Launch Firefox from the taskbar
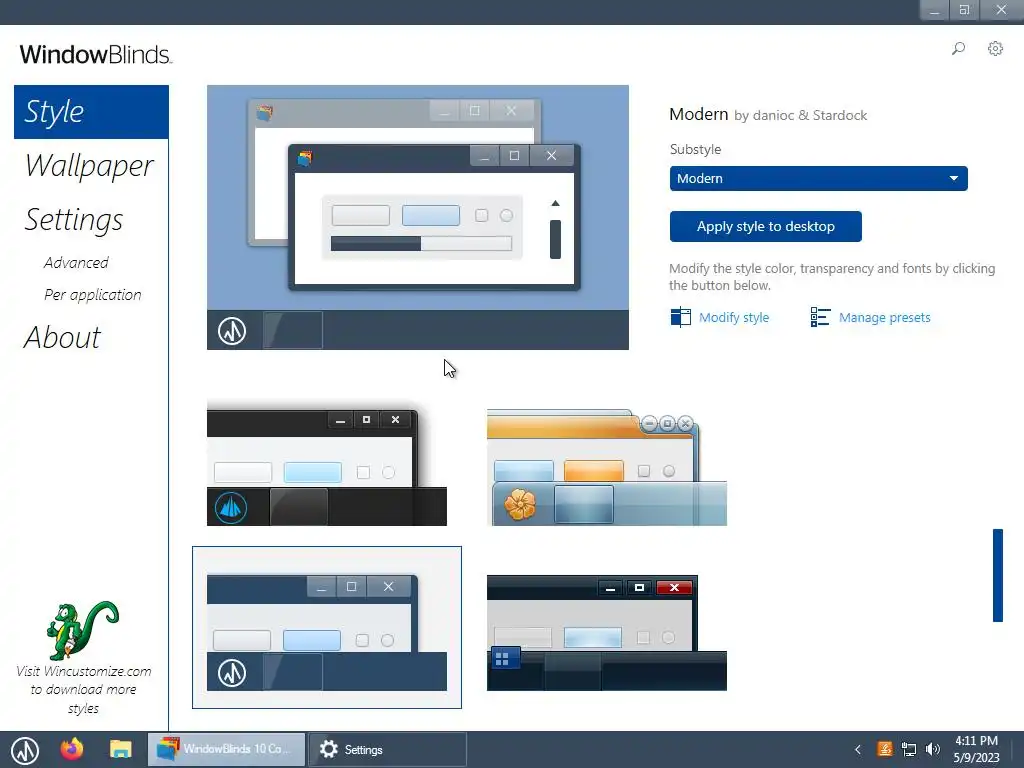The image size is (1024, 768). coord(72,749)
